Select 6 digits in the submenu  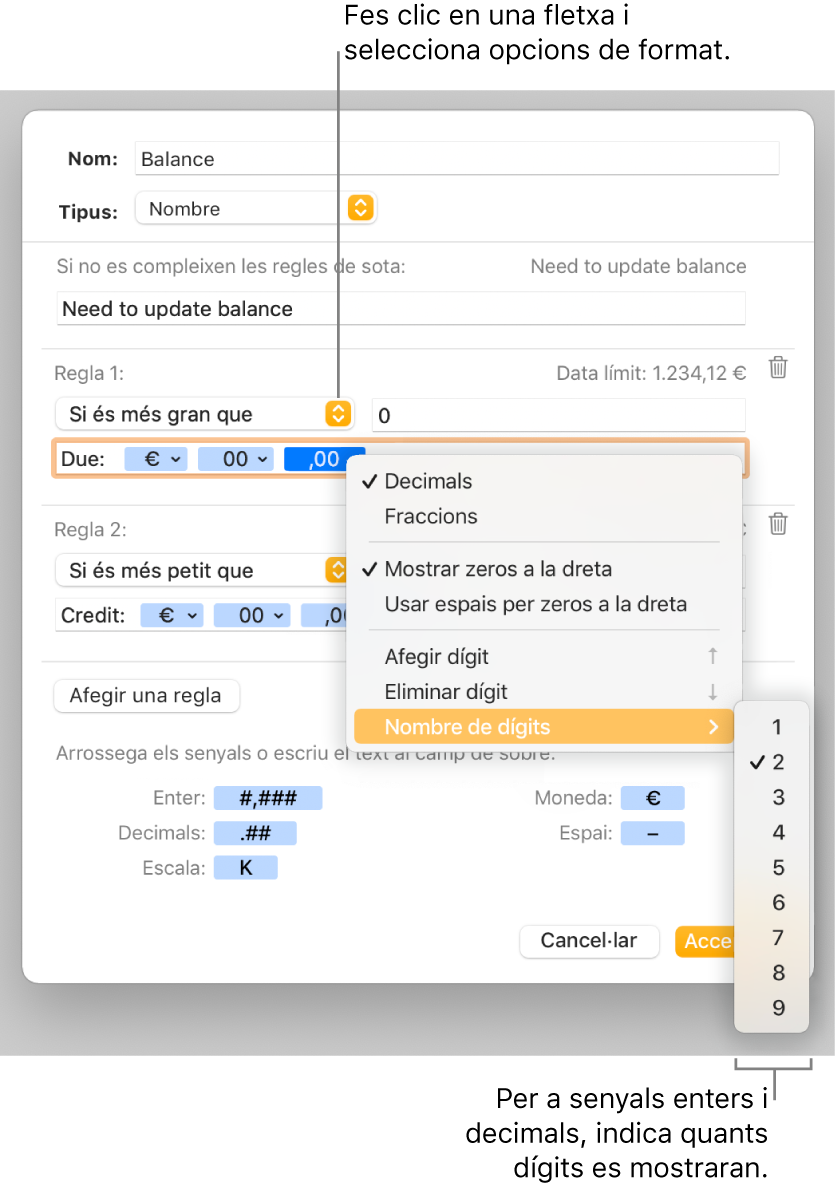[772, 902]
